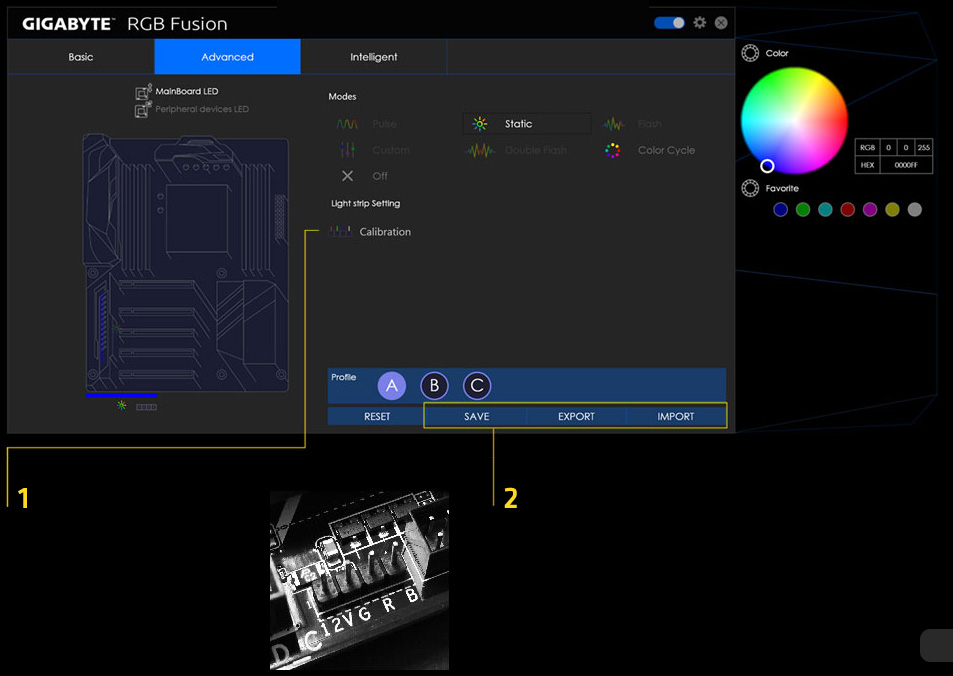953x676 pixels.
Task: Click the RGB blue value field 255
Action: pos(924,148)
